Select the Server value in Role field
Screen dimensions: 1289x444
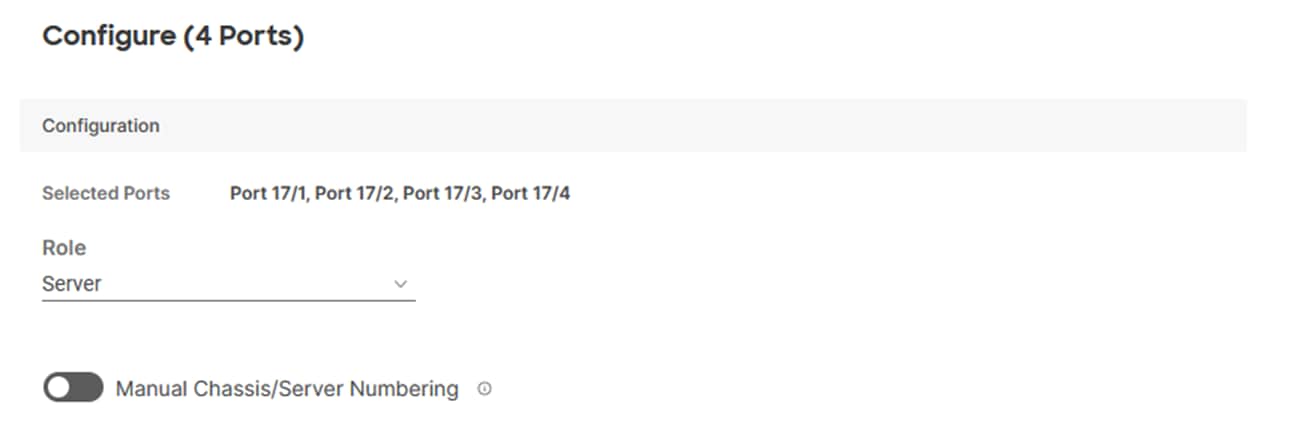[x=72, y=284]
